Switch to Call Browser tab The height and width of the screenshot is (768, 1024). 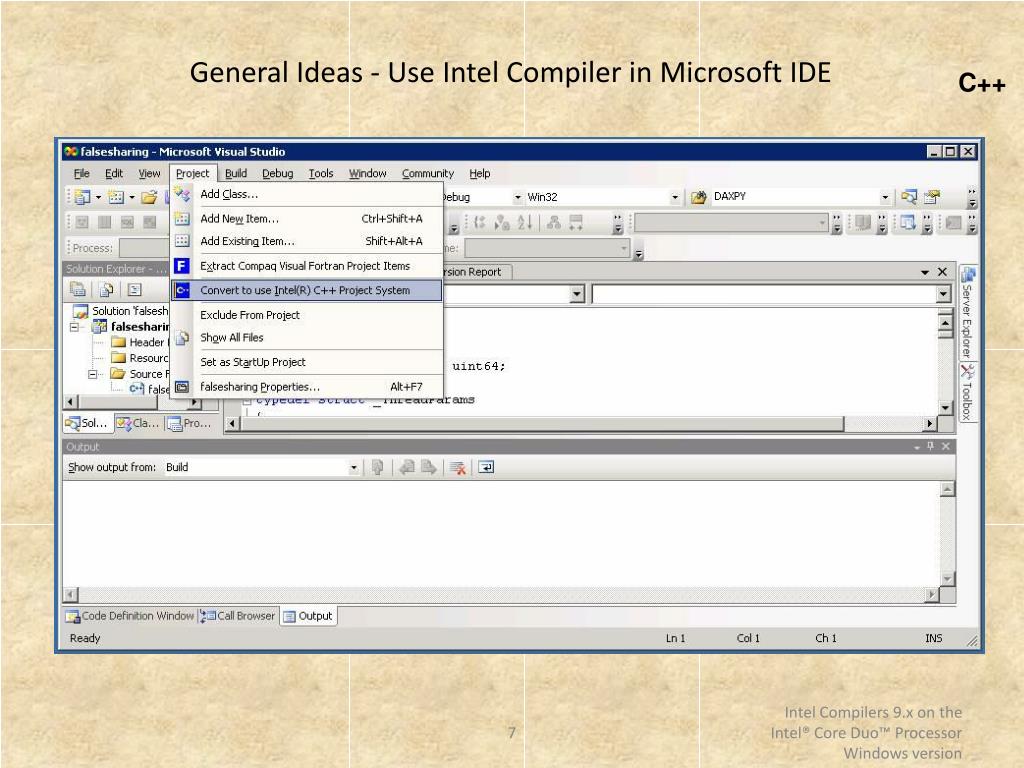(238, 616)
